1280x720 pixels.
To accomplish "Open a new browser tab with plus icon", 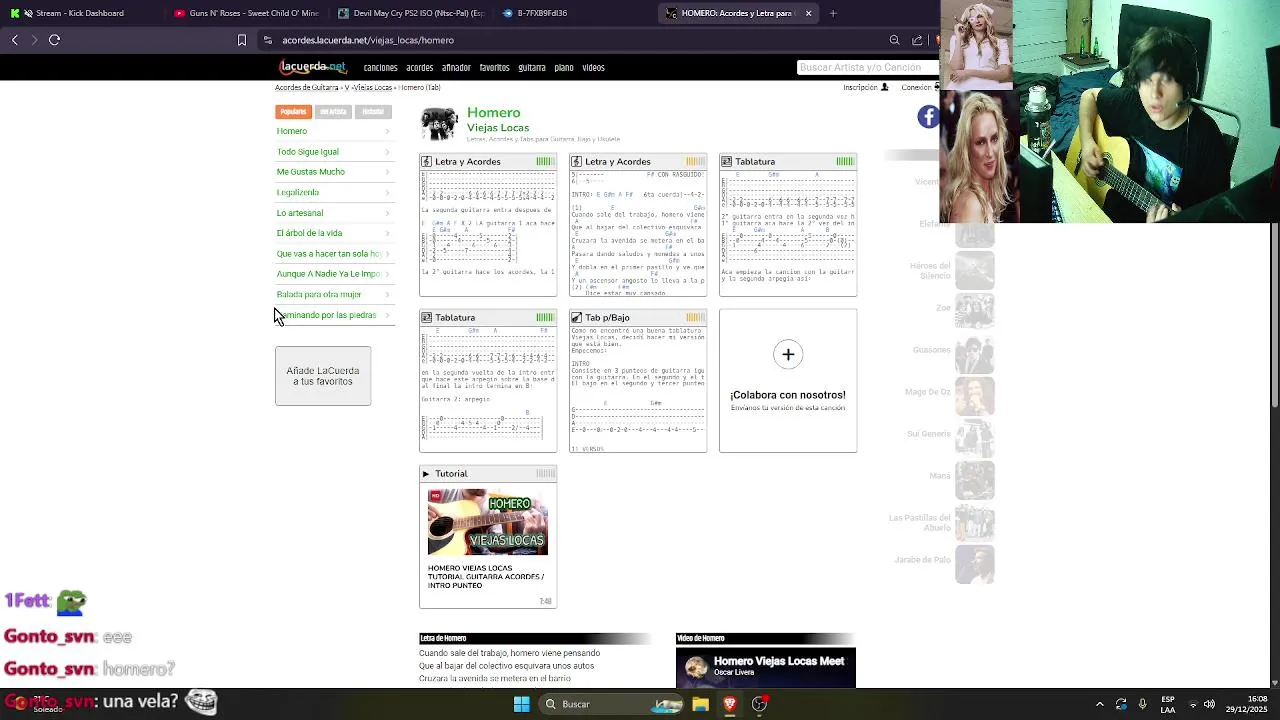I will 833,13.
